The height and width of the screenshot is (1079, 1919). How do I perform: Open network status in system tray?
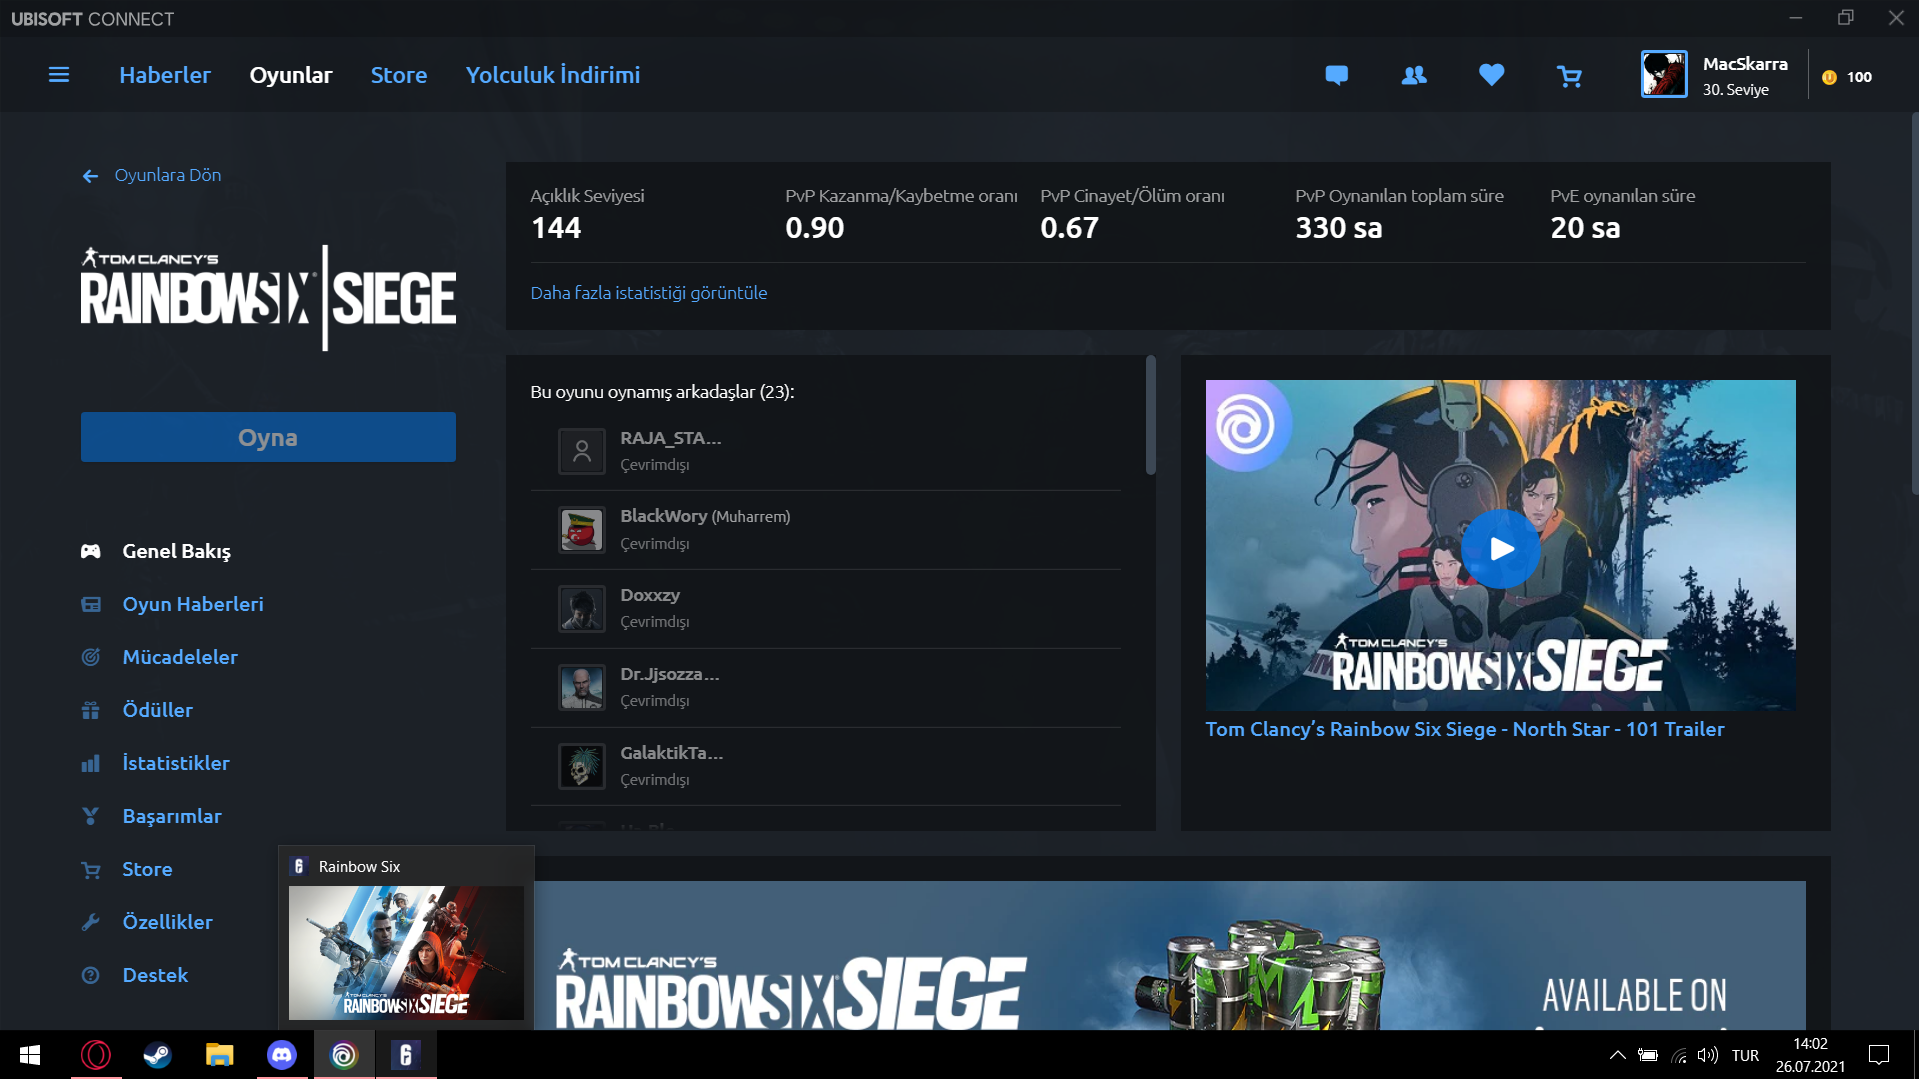click(x=1679, y=1055)
